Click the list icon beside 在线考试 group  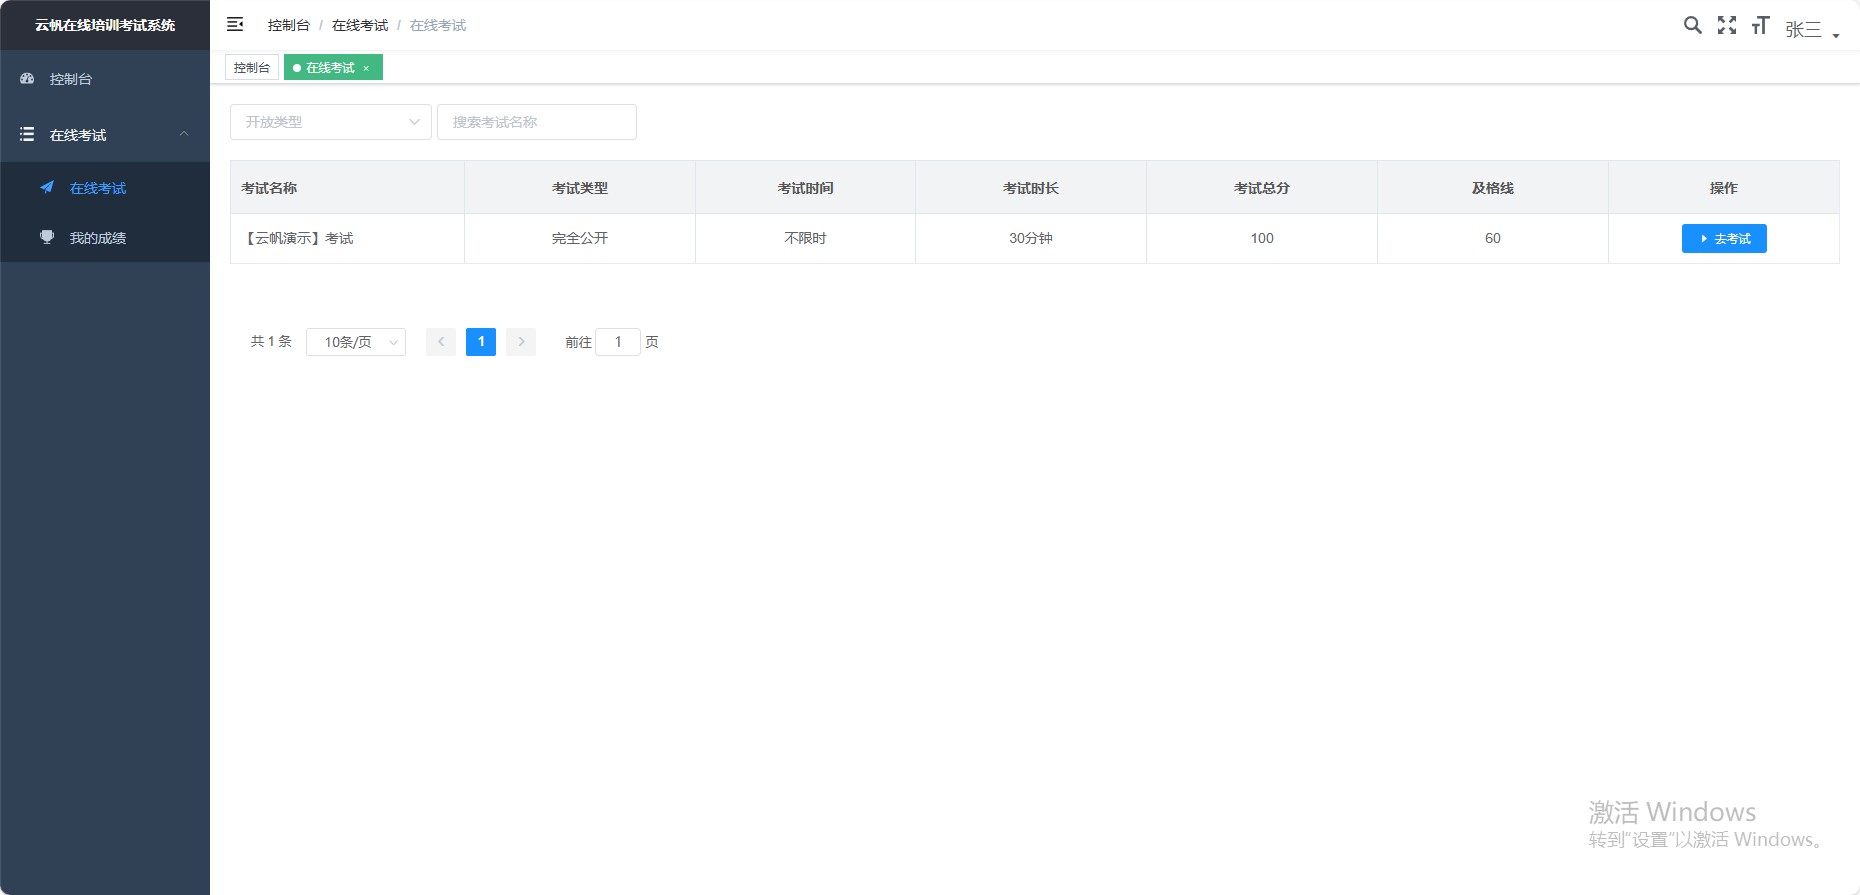point(28,134)
